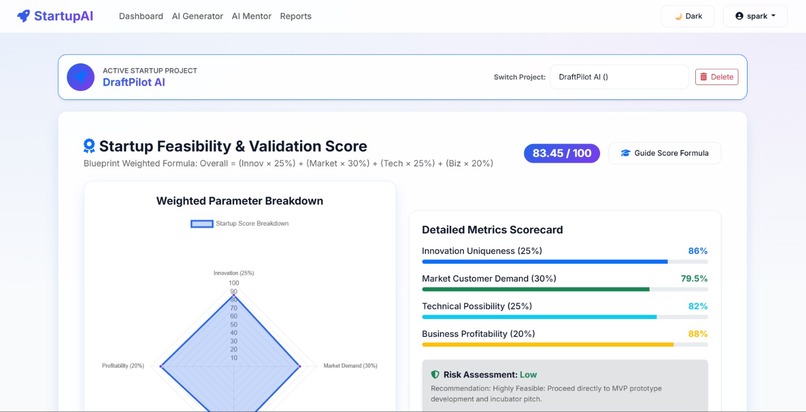Click the Technical Possibility progress bar
The width and height of the screenshot is (806, 412).
tap(564, 317)
